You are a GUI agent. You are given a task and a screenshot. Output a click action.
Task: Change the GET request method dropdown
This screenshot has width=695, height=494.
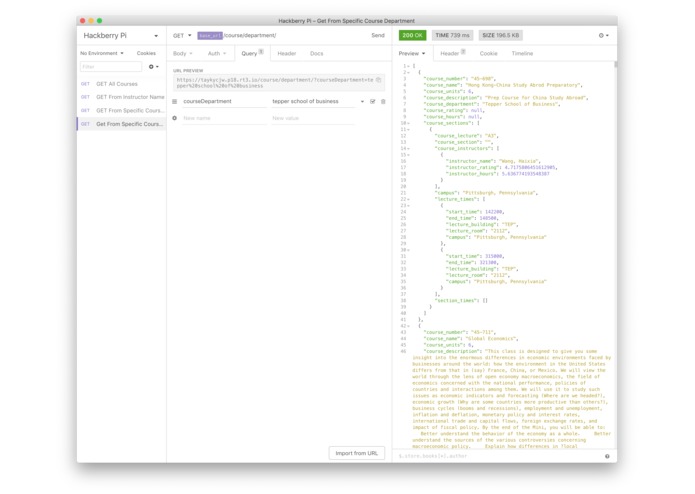182,35
